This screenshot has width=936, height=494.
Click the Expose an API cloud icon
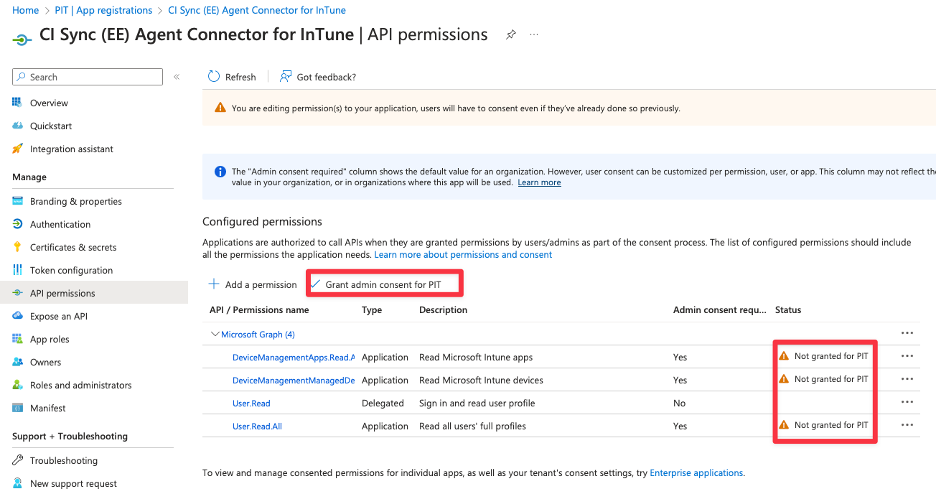[x=17, y=316]
